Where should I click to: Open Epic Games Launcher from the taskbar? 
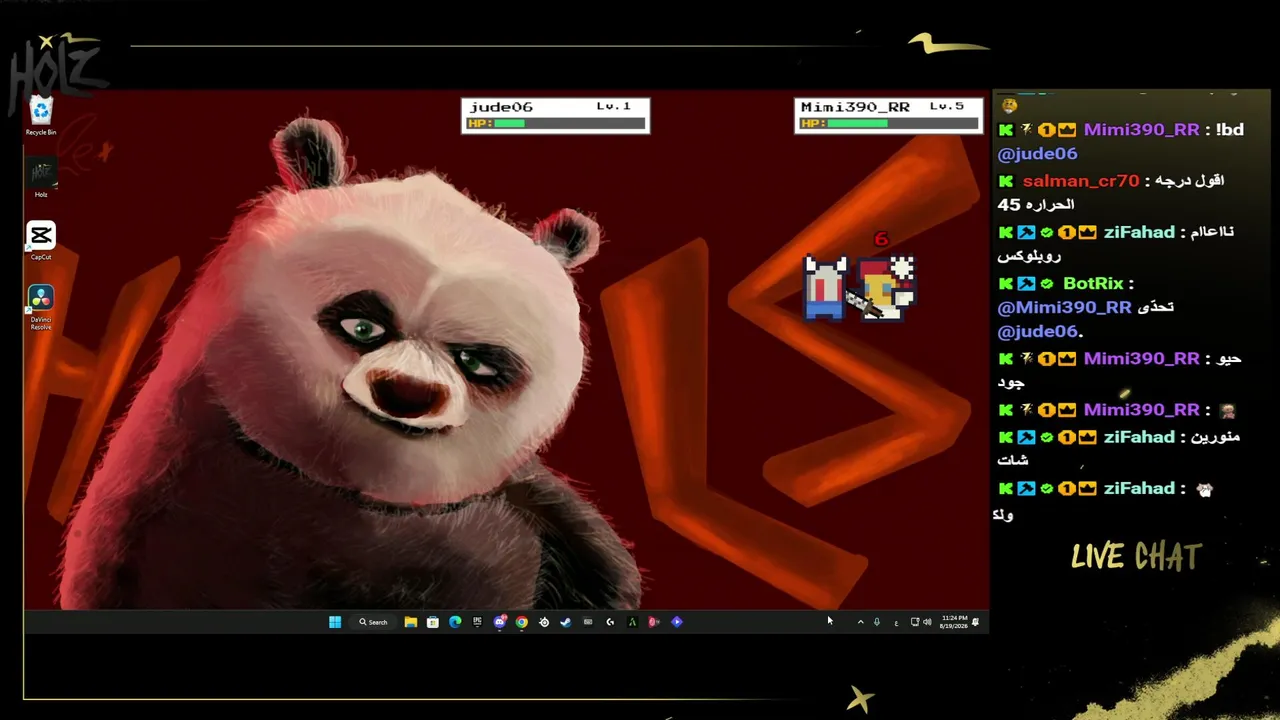point(477,622)
